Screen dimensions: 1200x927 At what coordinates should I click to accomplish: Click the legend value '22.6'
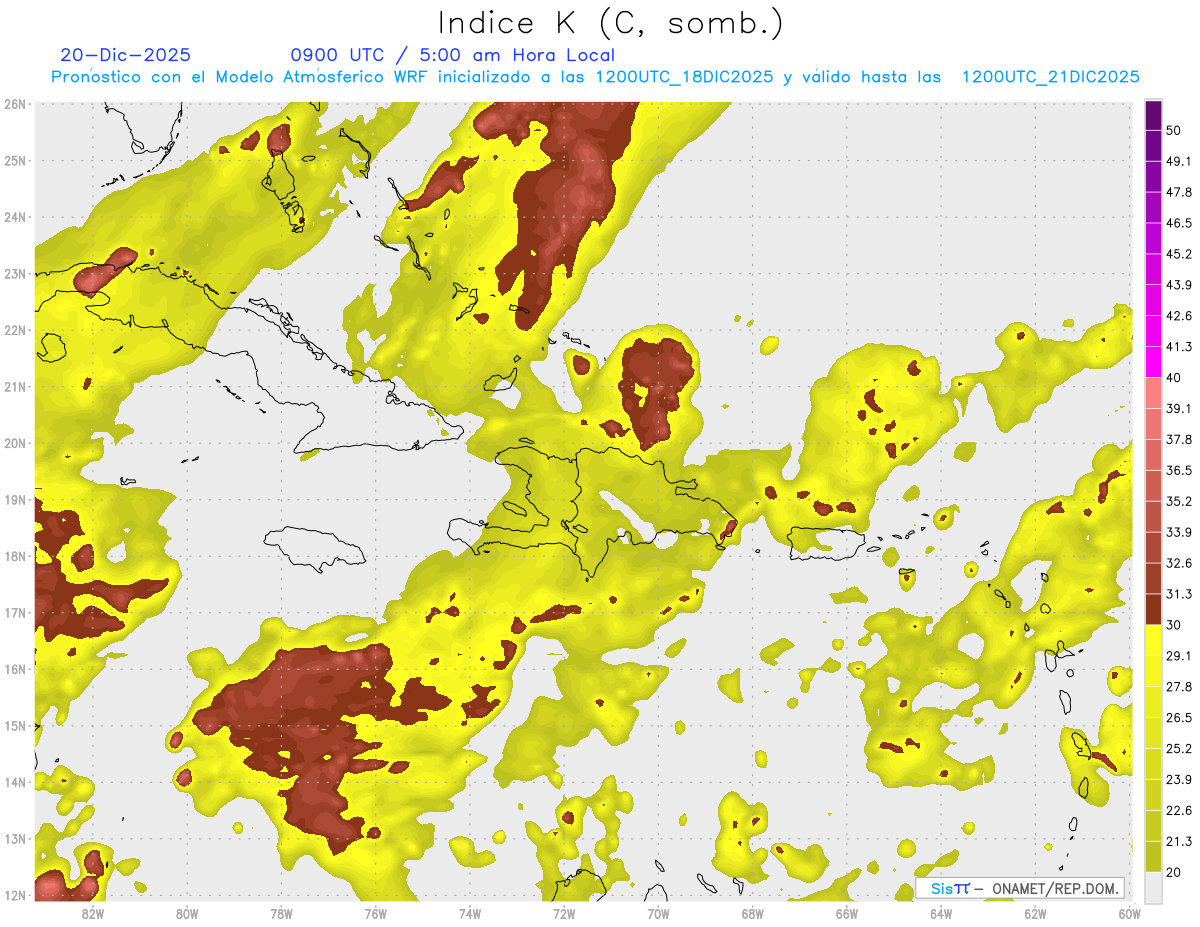1179,810
